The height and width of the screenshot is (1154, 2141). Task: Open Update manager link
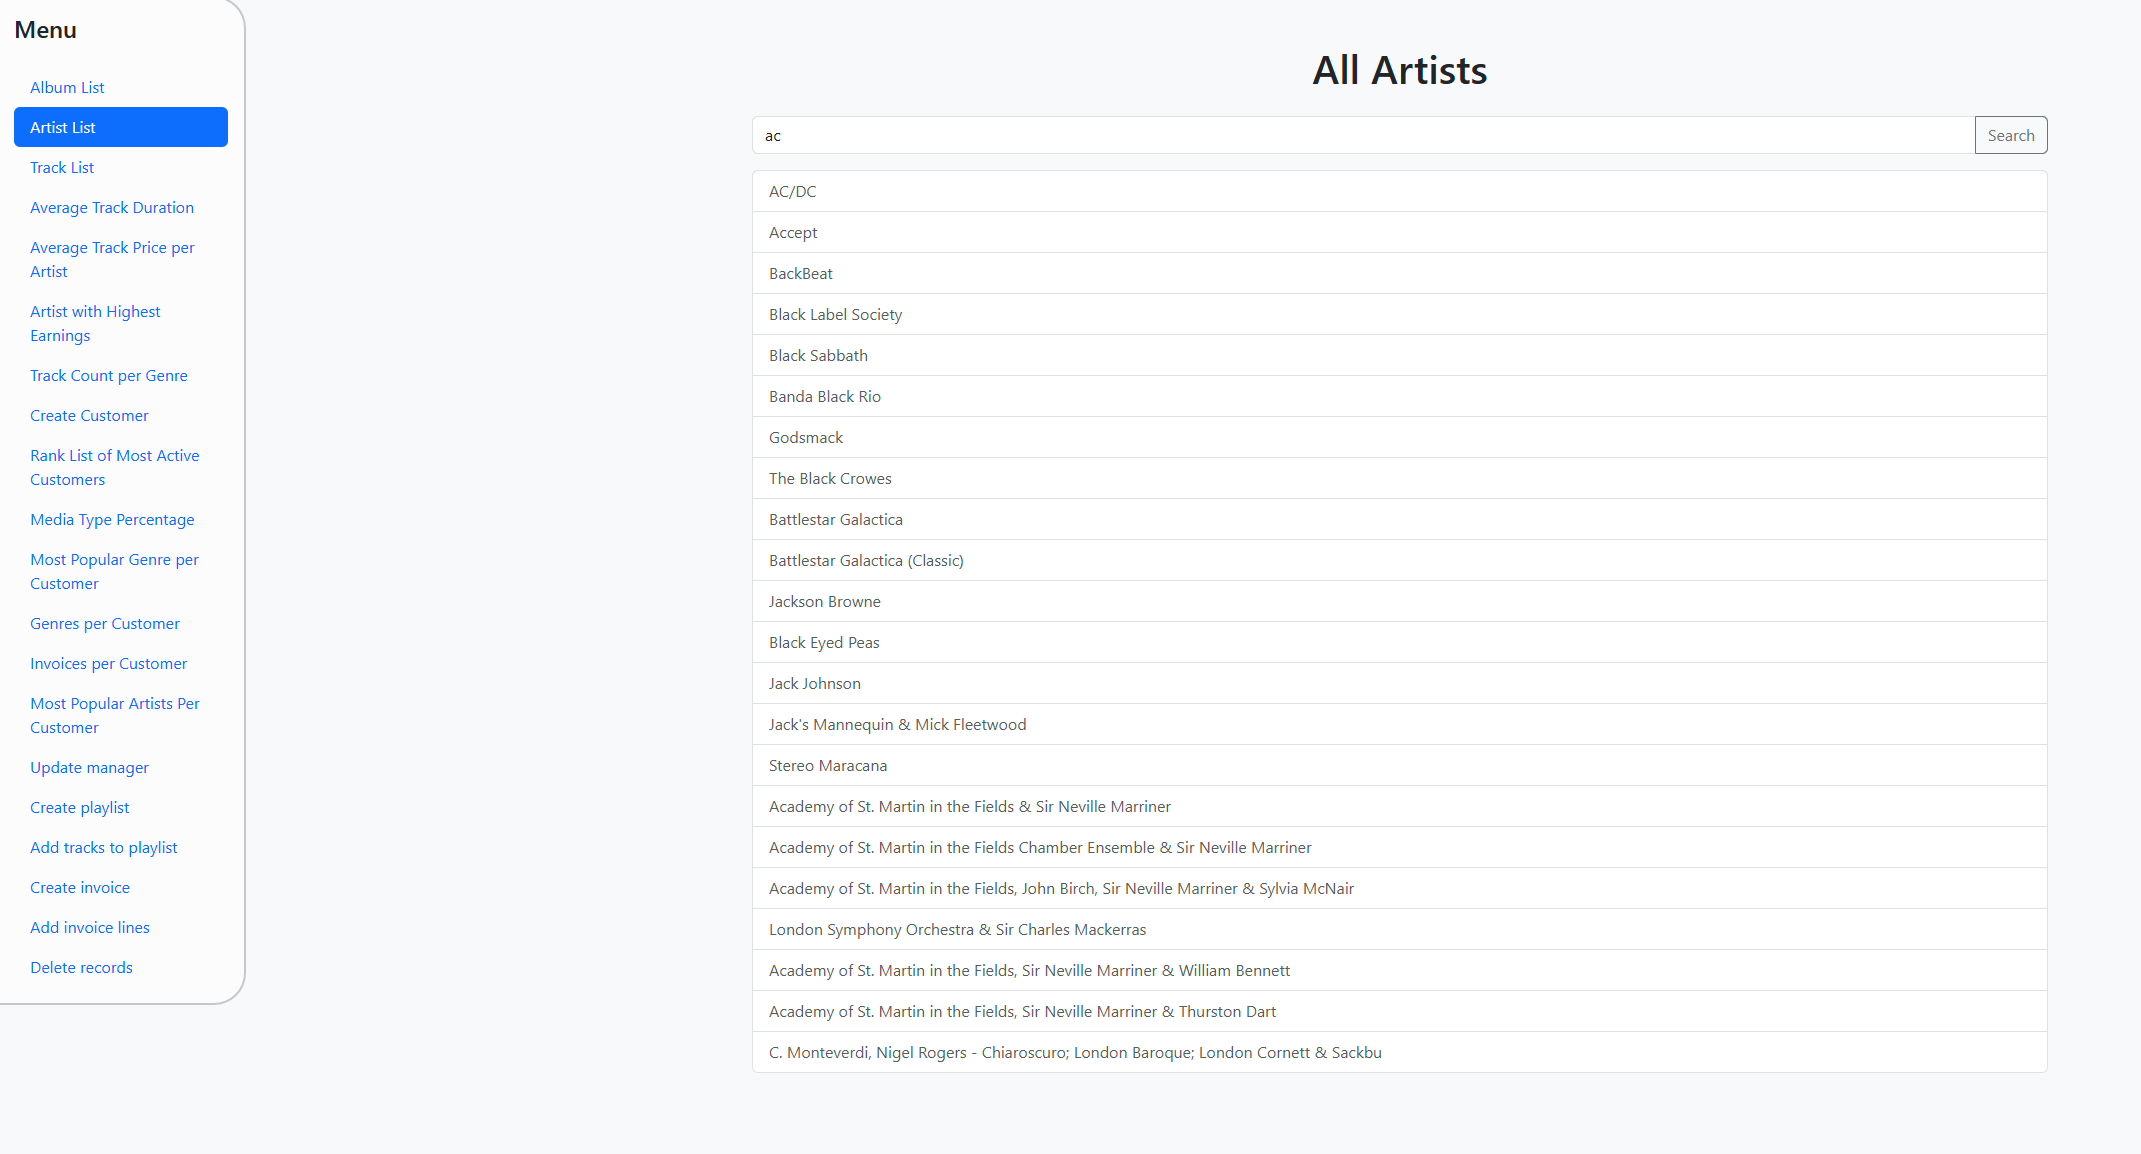pos(89,767)
